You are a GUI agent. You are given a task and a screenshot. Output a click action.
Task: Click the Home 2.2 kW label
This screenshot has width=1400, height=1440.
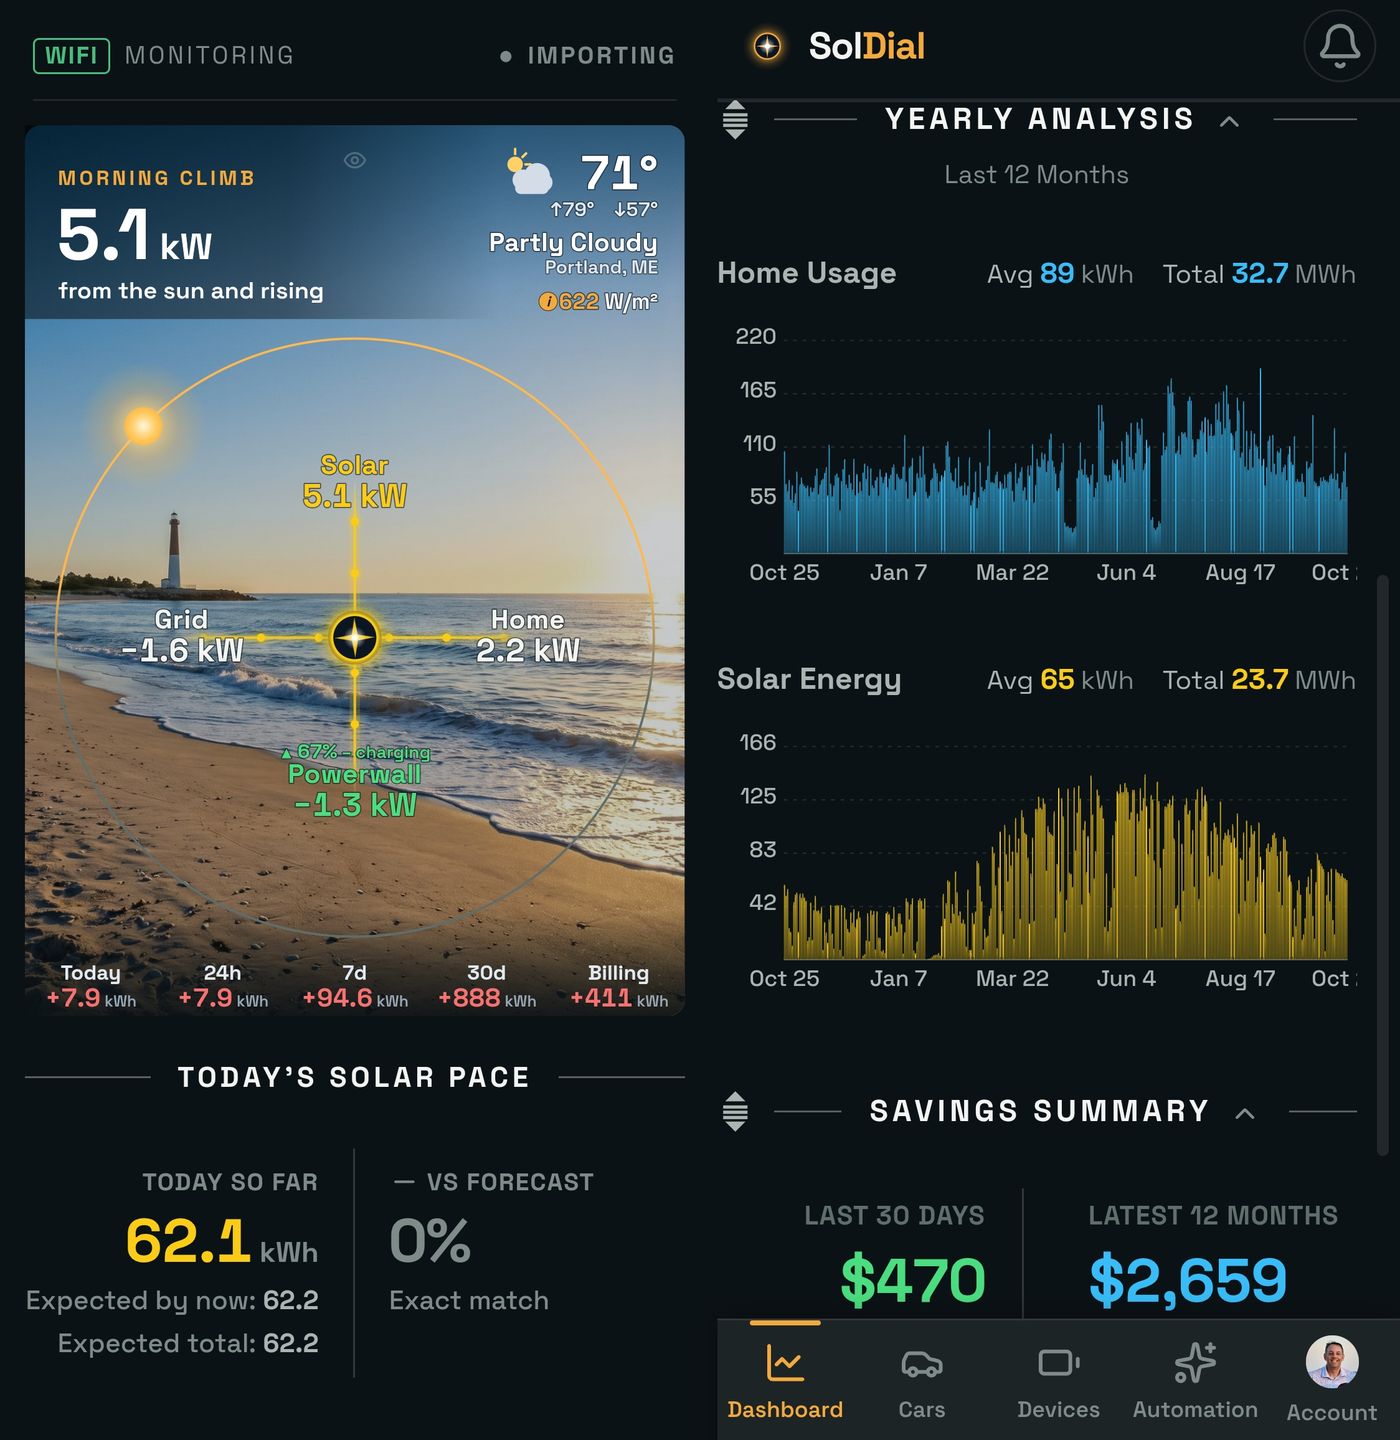pyautogui.click(x=527, y=636)
